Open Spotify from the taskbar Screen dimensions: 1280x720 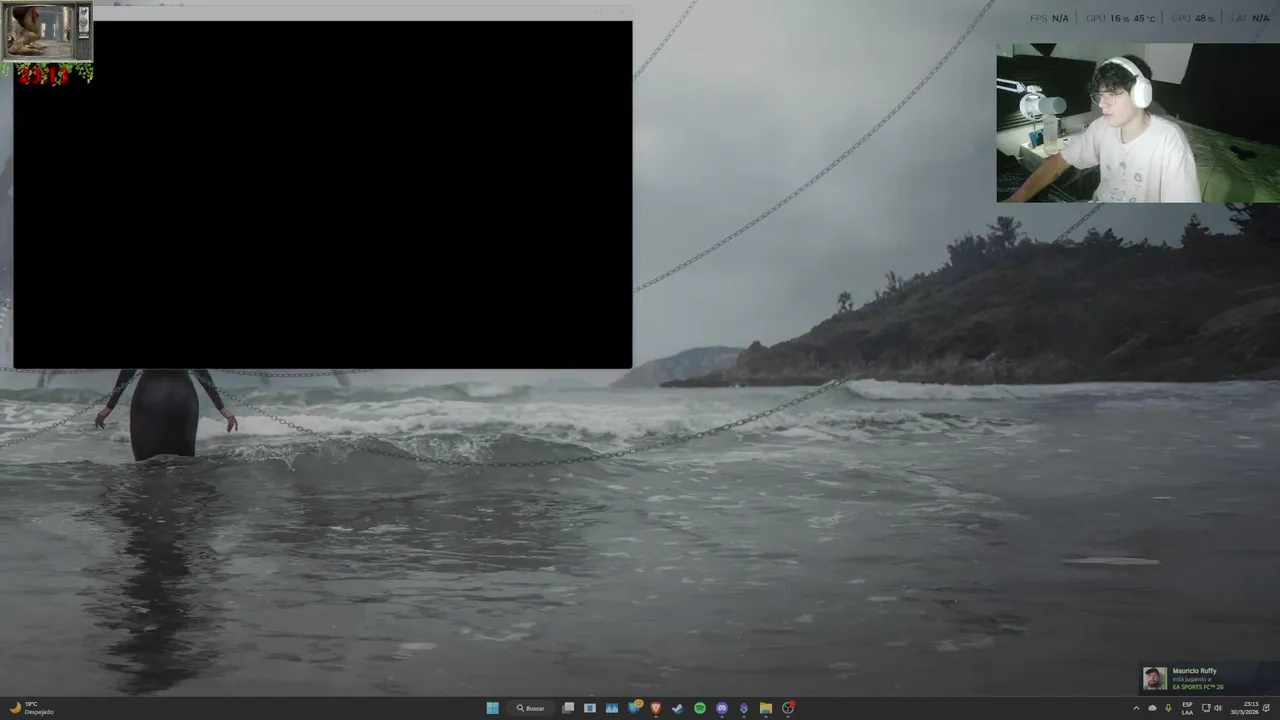coord(700,708)
